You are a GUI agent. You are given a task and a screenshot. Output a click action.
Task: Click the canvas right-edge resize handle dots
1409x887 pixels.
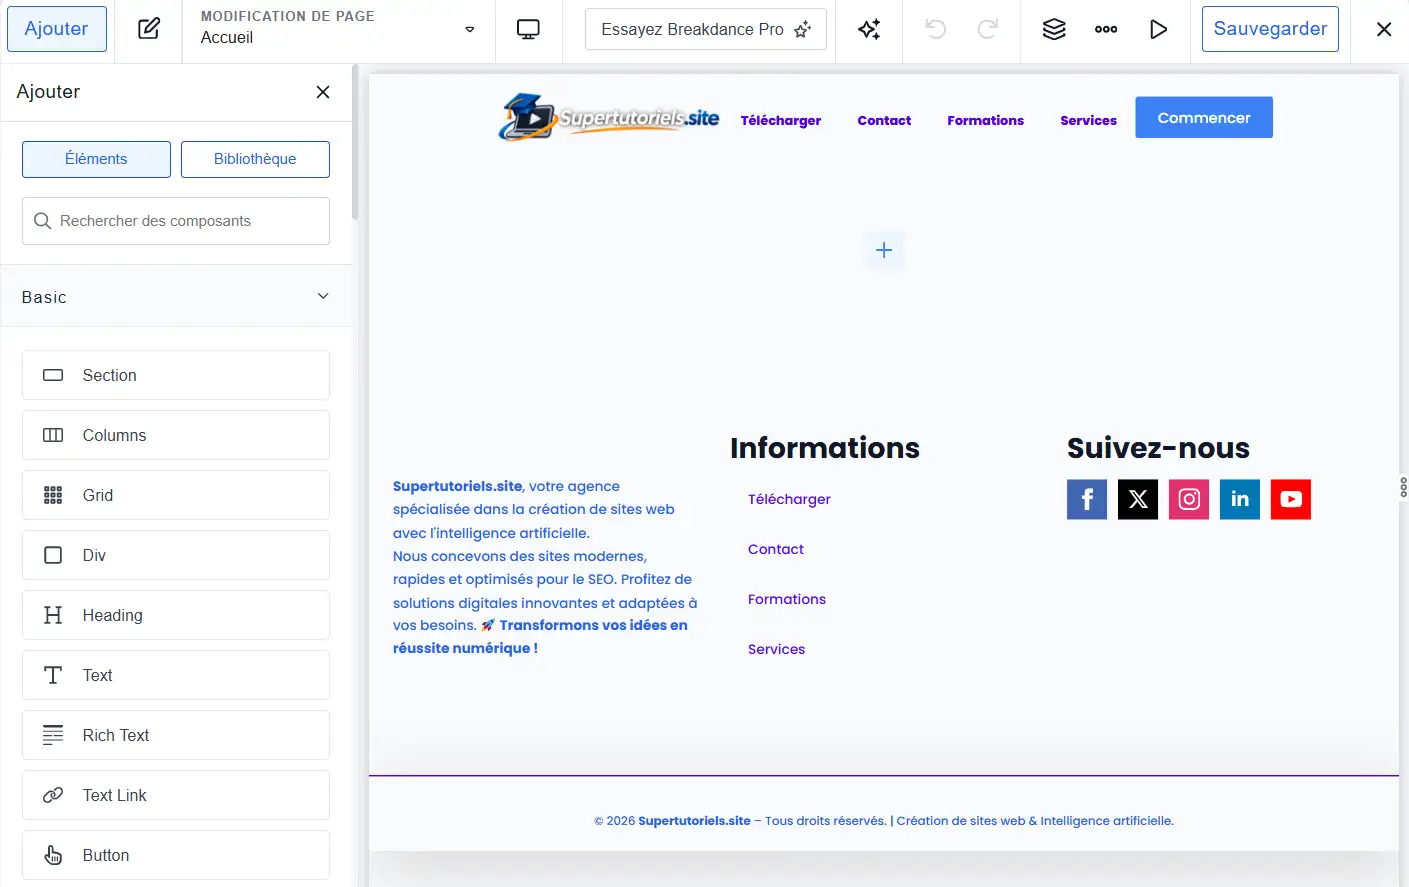[x=1404, y=487]
